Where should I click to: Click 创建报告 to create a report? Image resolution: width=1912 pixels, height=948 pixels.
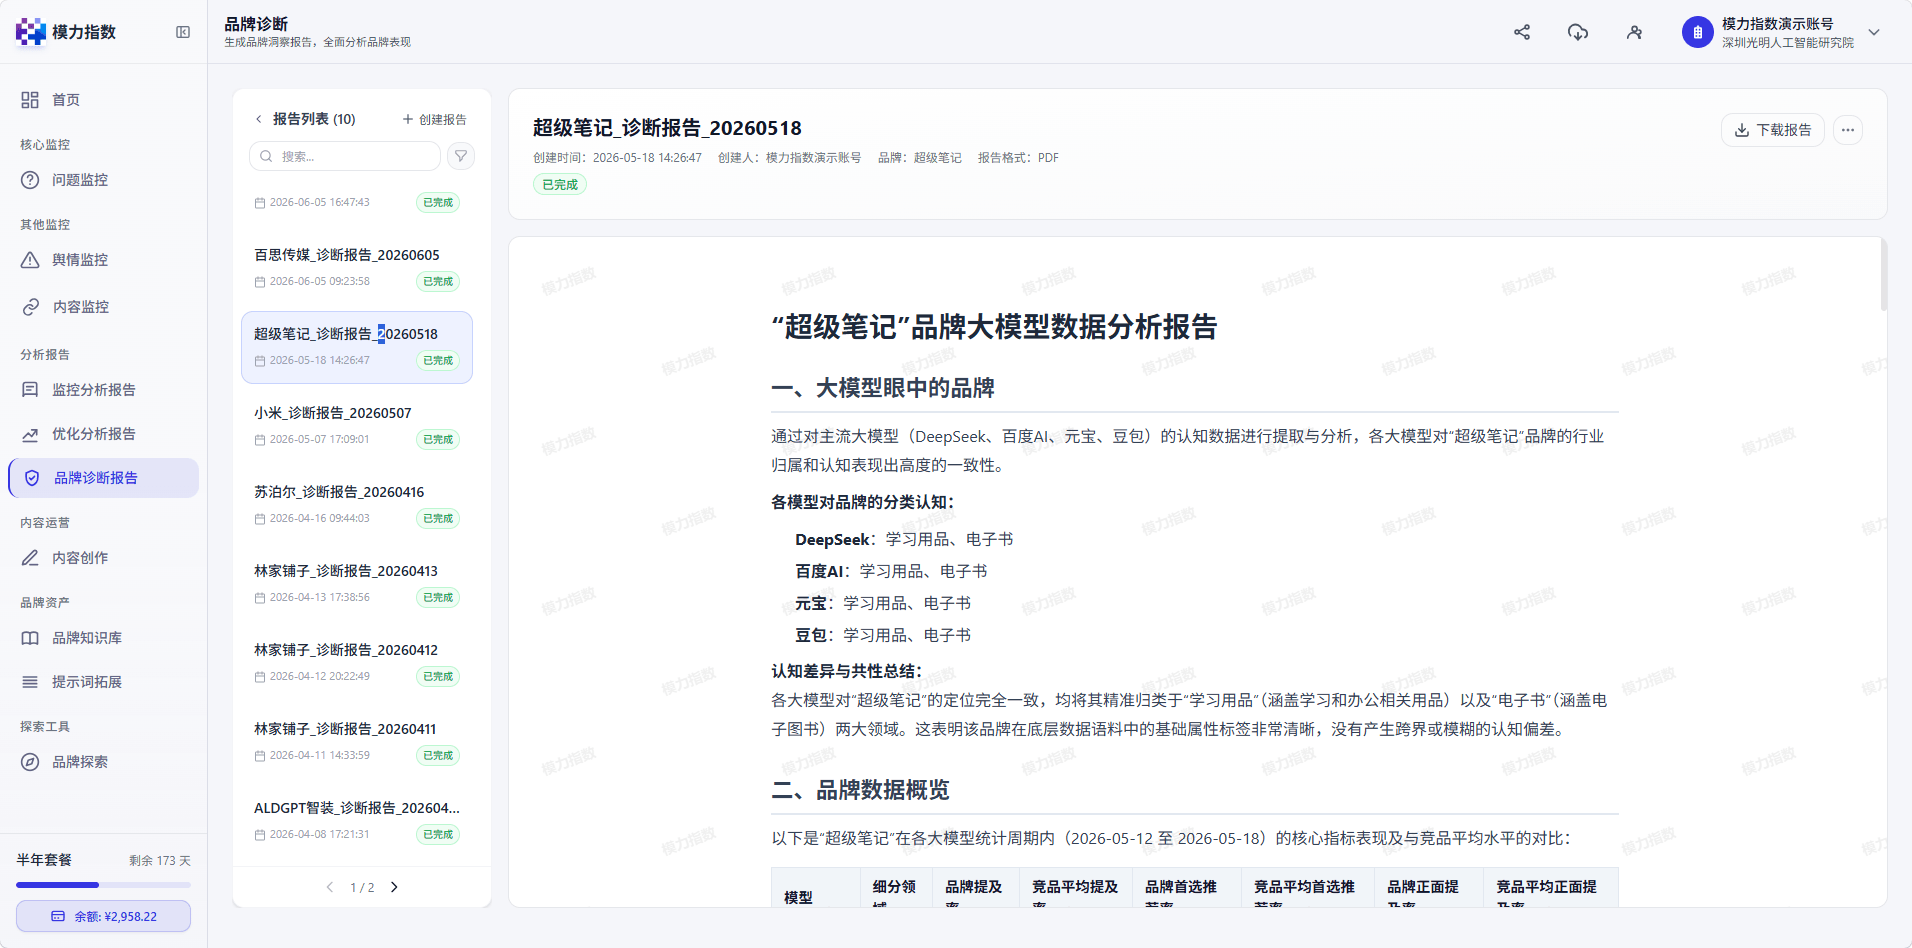point(434,119)
